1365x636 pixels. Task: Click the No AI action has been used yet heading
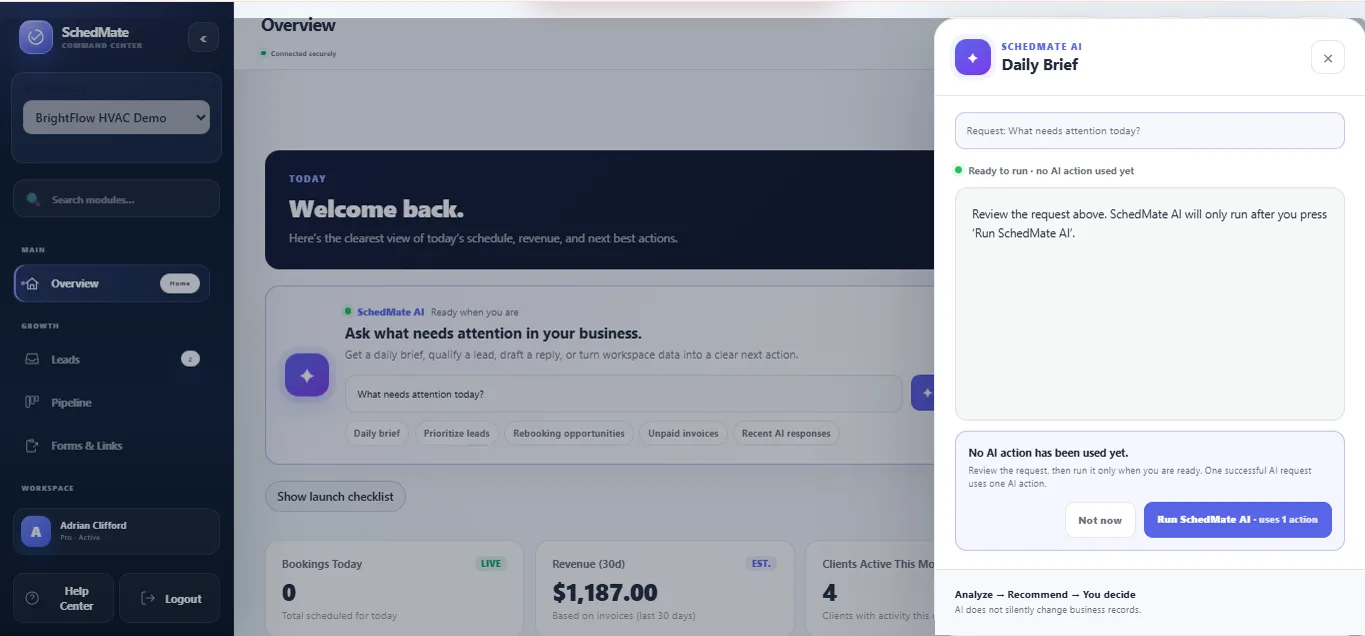(x=1048, y=453)
